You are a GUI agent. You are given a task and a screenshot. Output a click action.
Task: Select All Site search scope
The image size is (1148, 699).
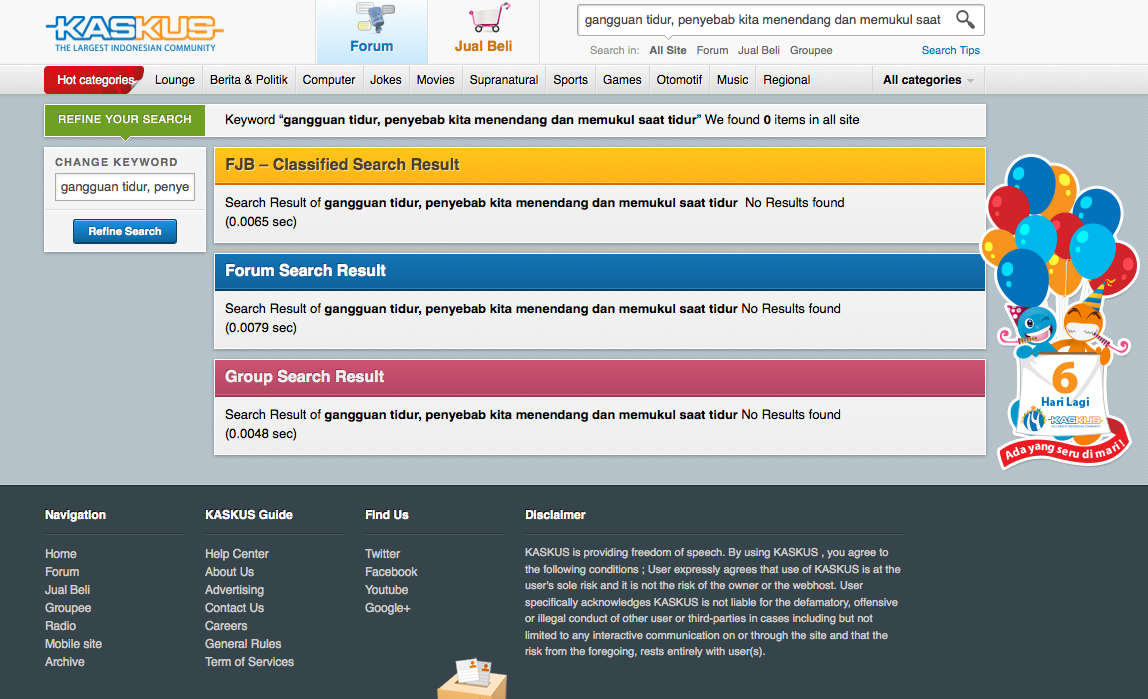(x=668, y=51)
